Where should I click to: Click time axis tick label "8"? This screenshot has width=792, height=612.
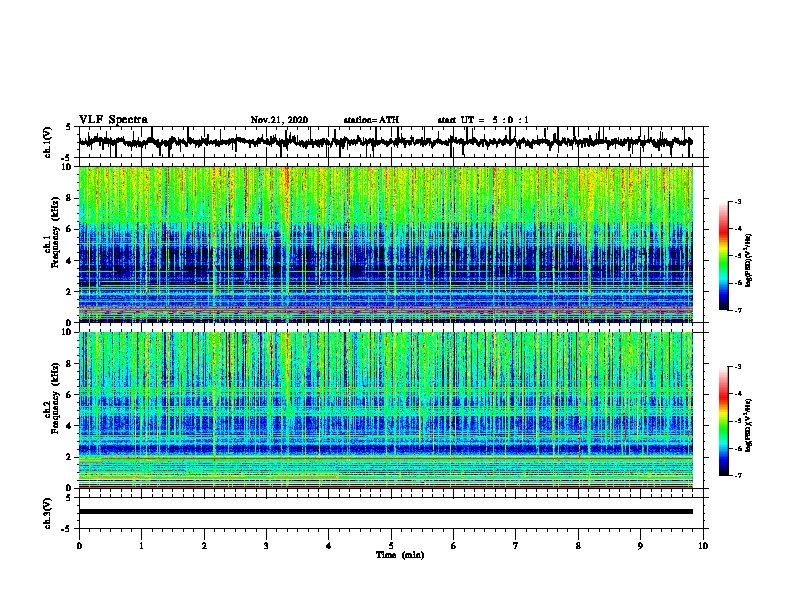[x=578, y=546]
